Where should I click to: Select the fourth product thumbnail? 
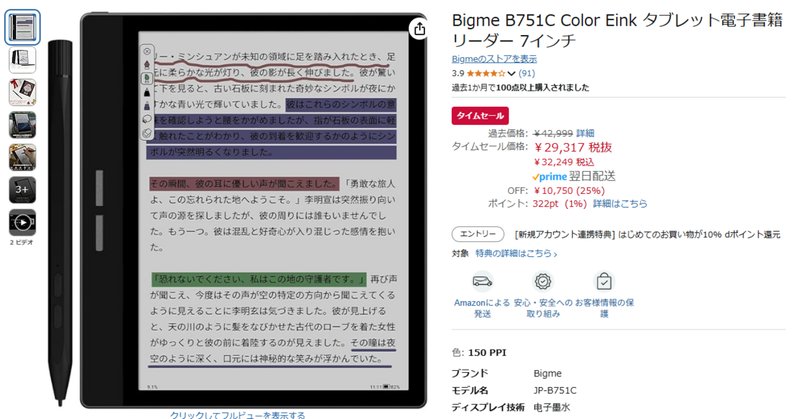(x=22, y=125)
